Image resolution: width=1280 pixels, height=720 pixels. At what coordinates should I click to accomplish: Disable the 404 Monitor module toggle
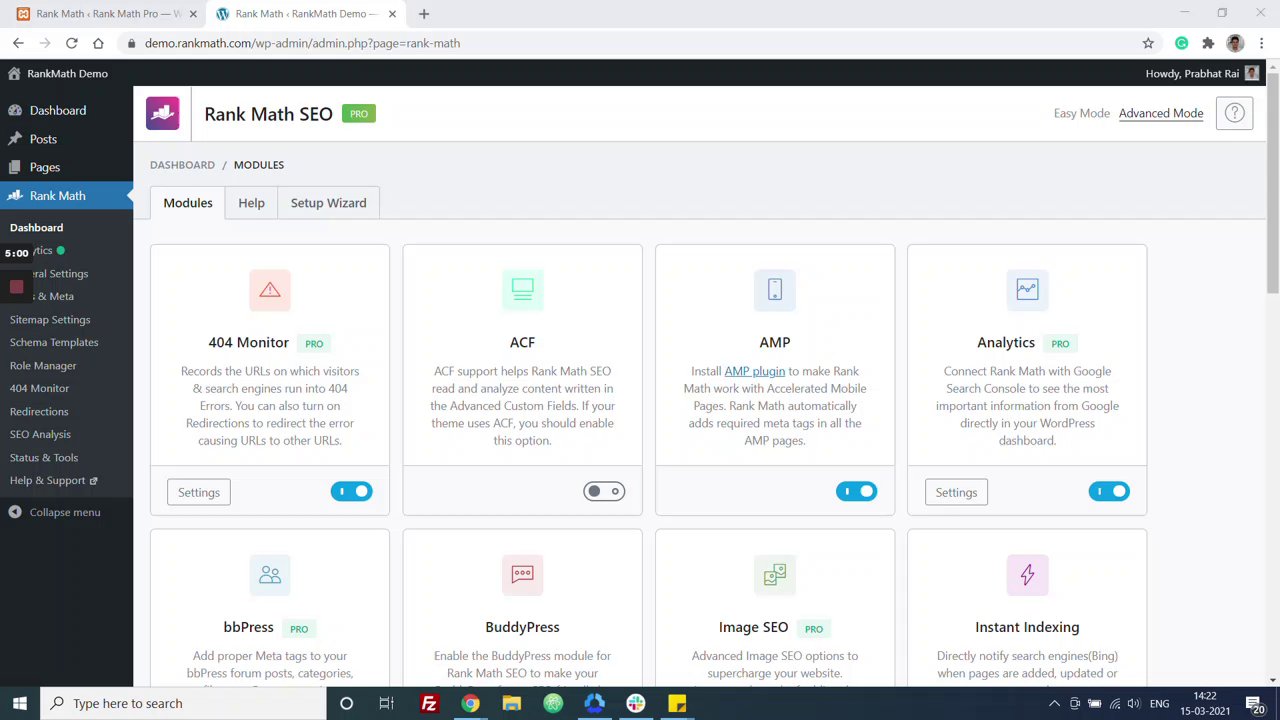(x=351, y=491)
